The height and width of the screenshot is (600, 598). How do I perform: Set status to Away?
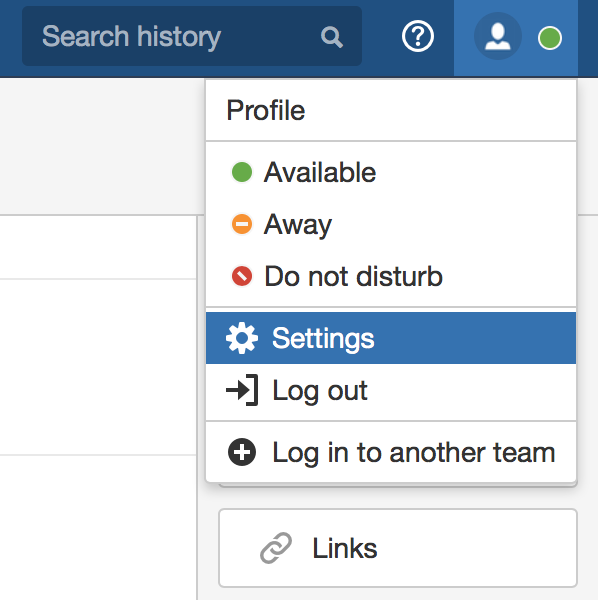click(x=391, y=224)
